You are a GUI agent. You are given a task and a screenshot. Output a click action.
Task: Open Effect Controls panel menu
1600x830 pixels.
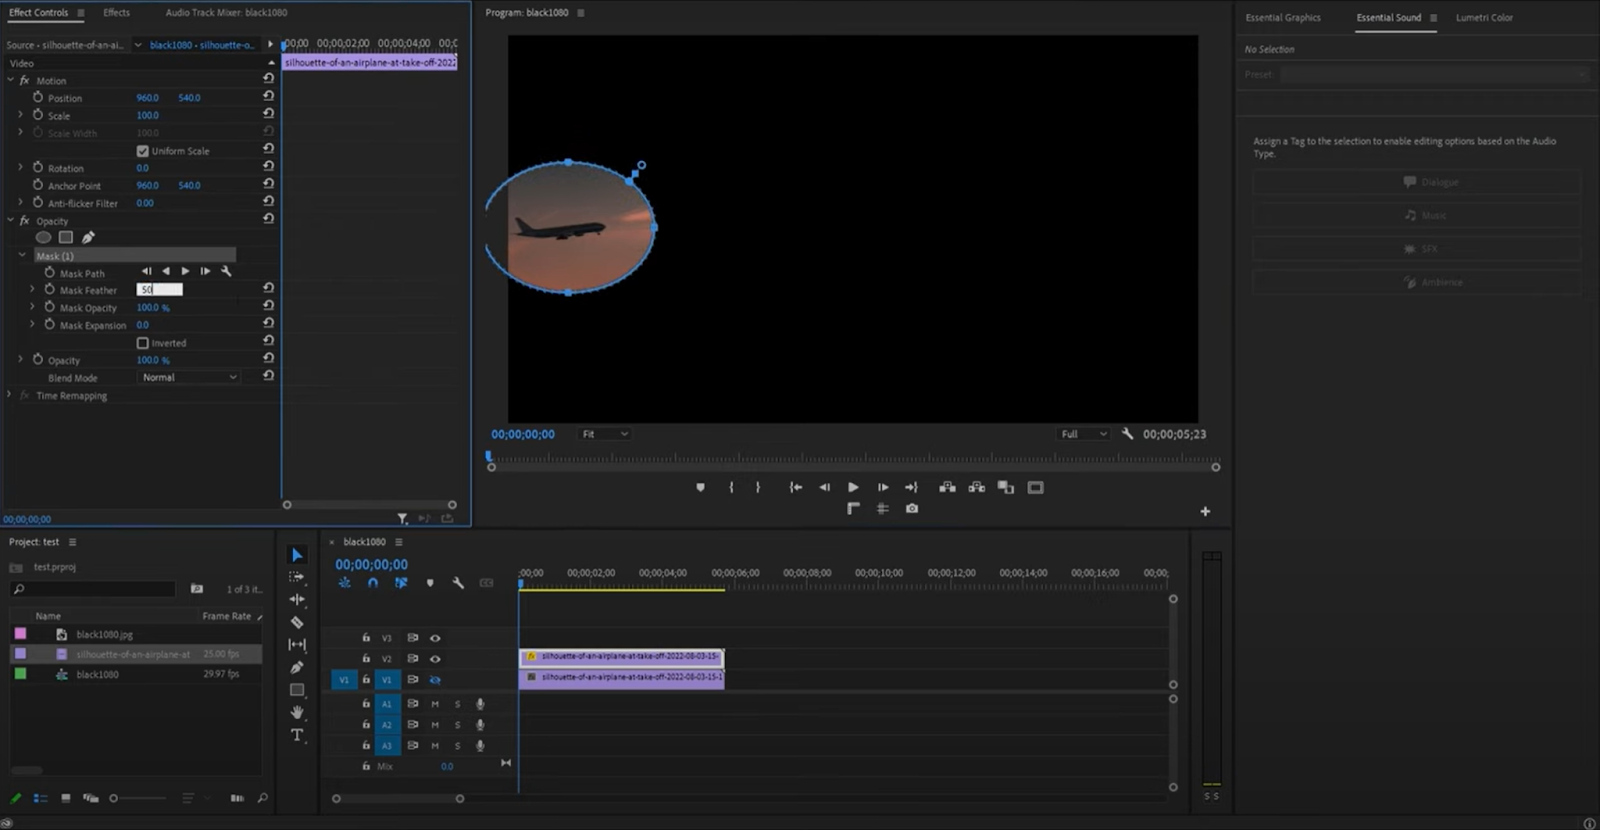coord(81,13)
